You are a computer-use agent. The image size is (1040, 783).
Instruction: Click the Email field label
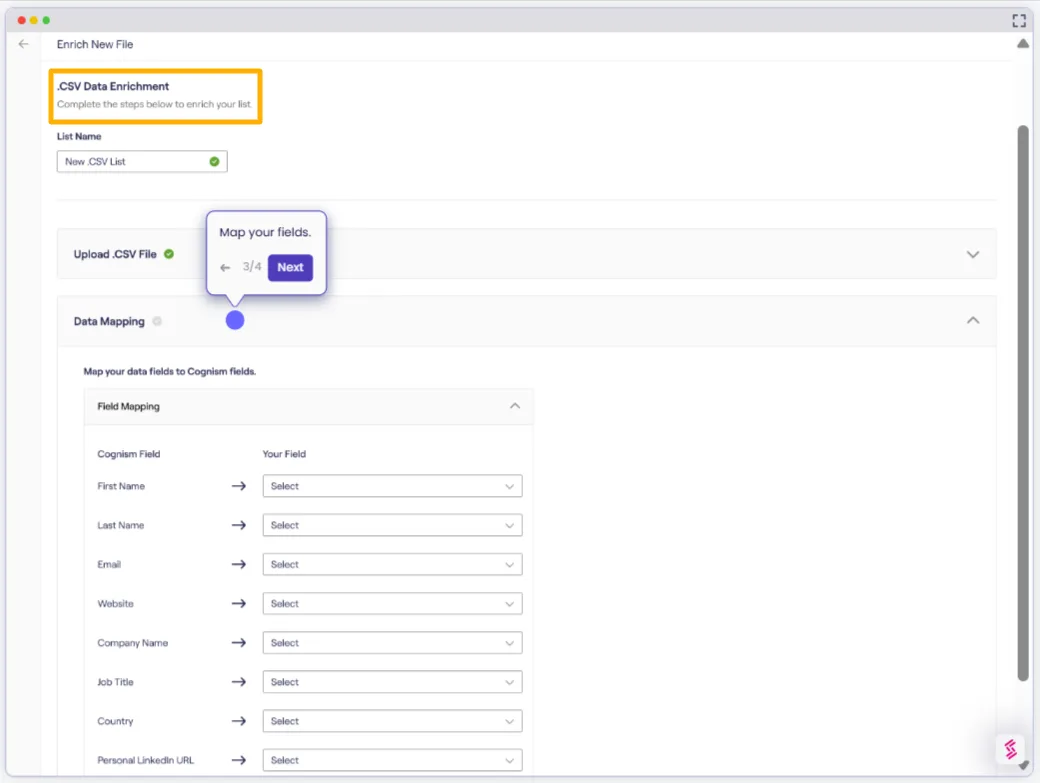click(109, 564)
